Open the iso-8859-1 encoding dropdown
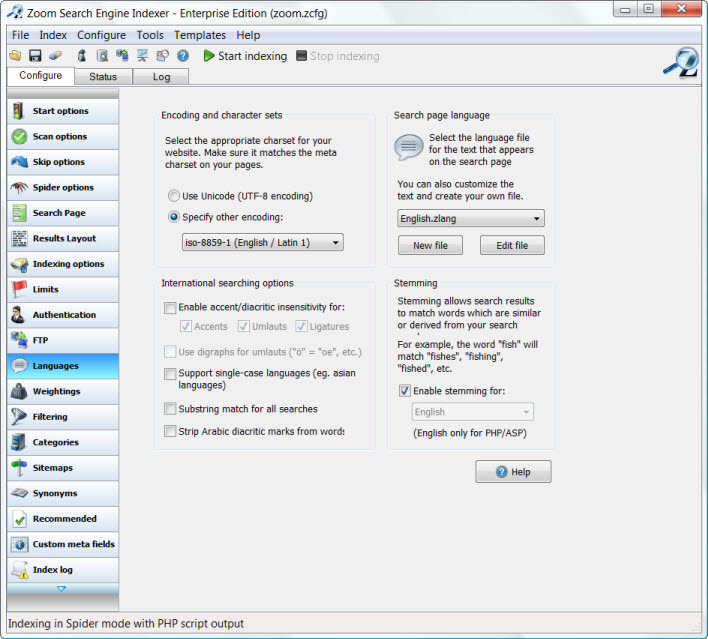The width and height of the screenshot is (708, 639). [x=262, y=243]
